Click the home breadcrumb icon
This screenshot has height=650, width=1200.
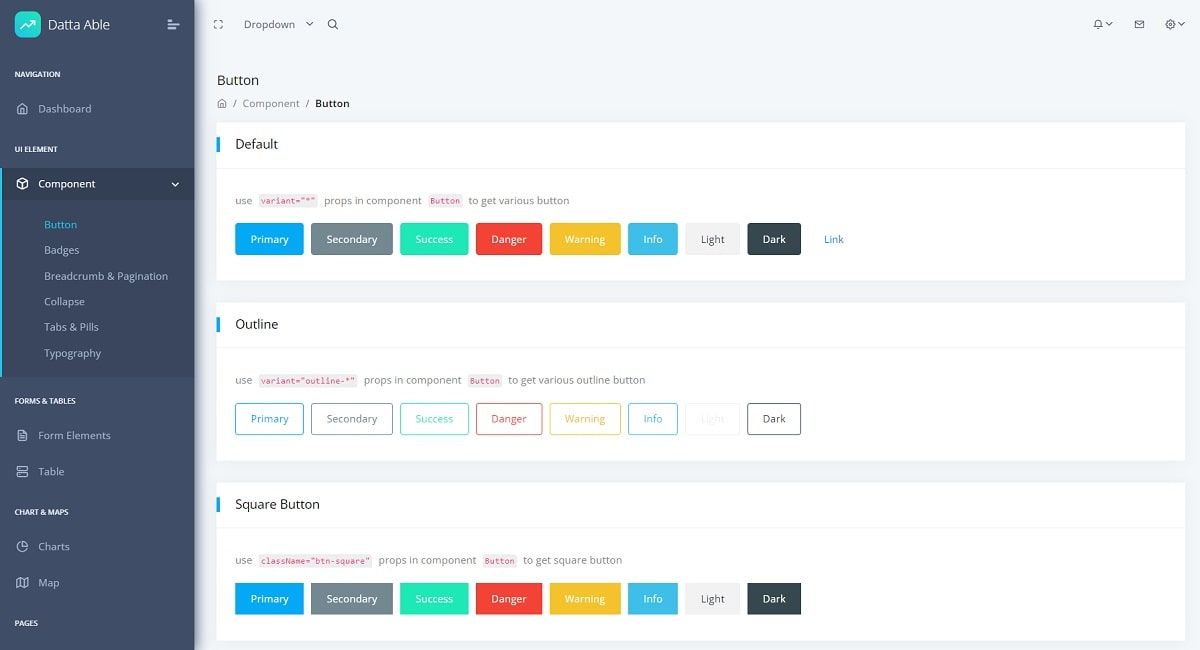point(221,103)
